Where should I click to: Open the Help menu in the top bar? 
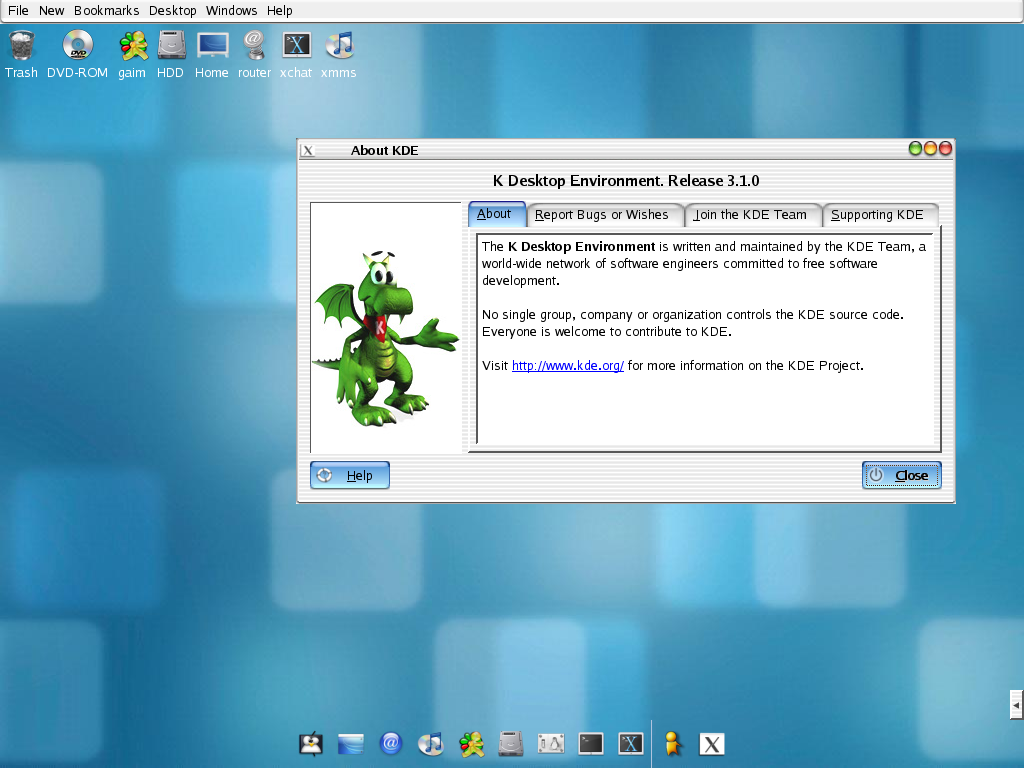[x=280, y=10]
